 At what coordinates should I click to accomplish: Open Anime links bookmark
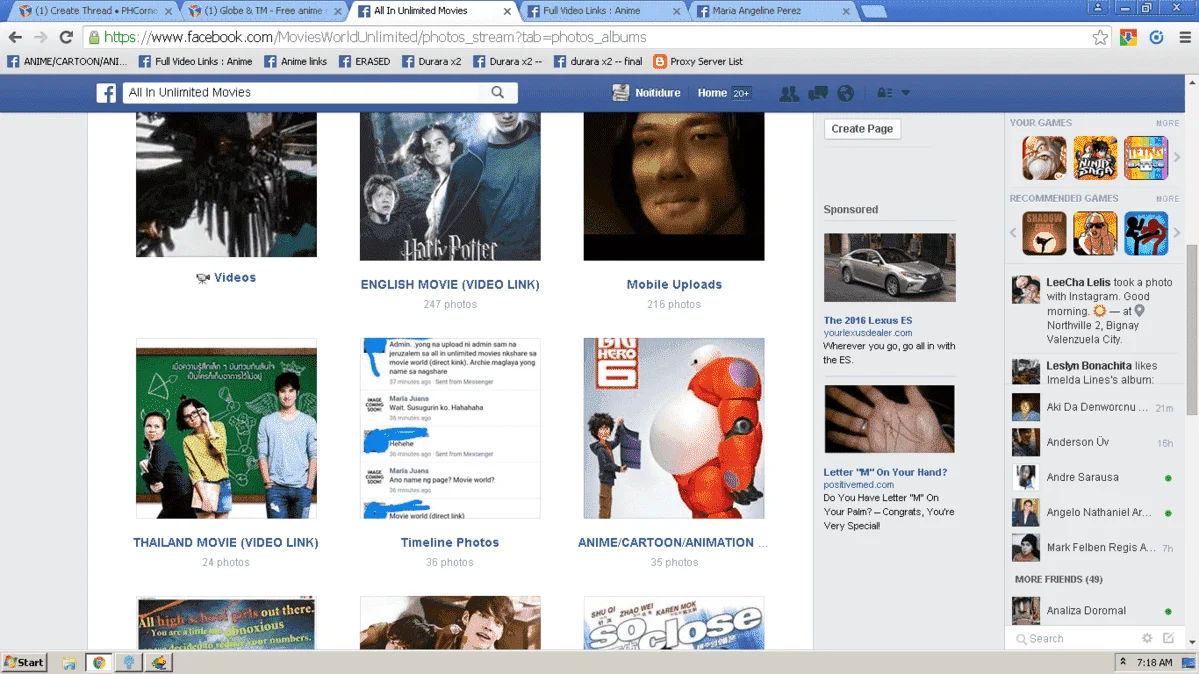tap(295, 61)
